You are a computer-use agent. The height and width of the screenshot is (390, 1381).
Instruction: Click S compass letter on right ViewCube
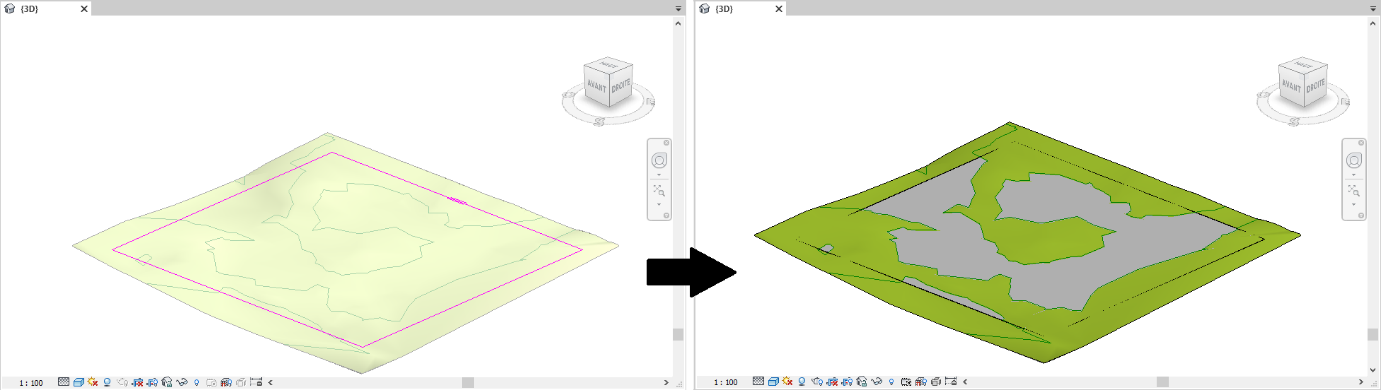tap(1293, 122)
